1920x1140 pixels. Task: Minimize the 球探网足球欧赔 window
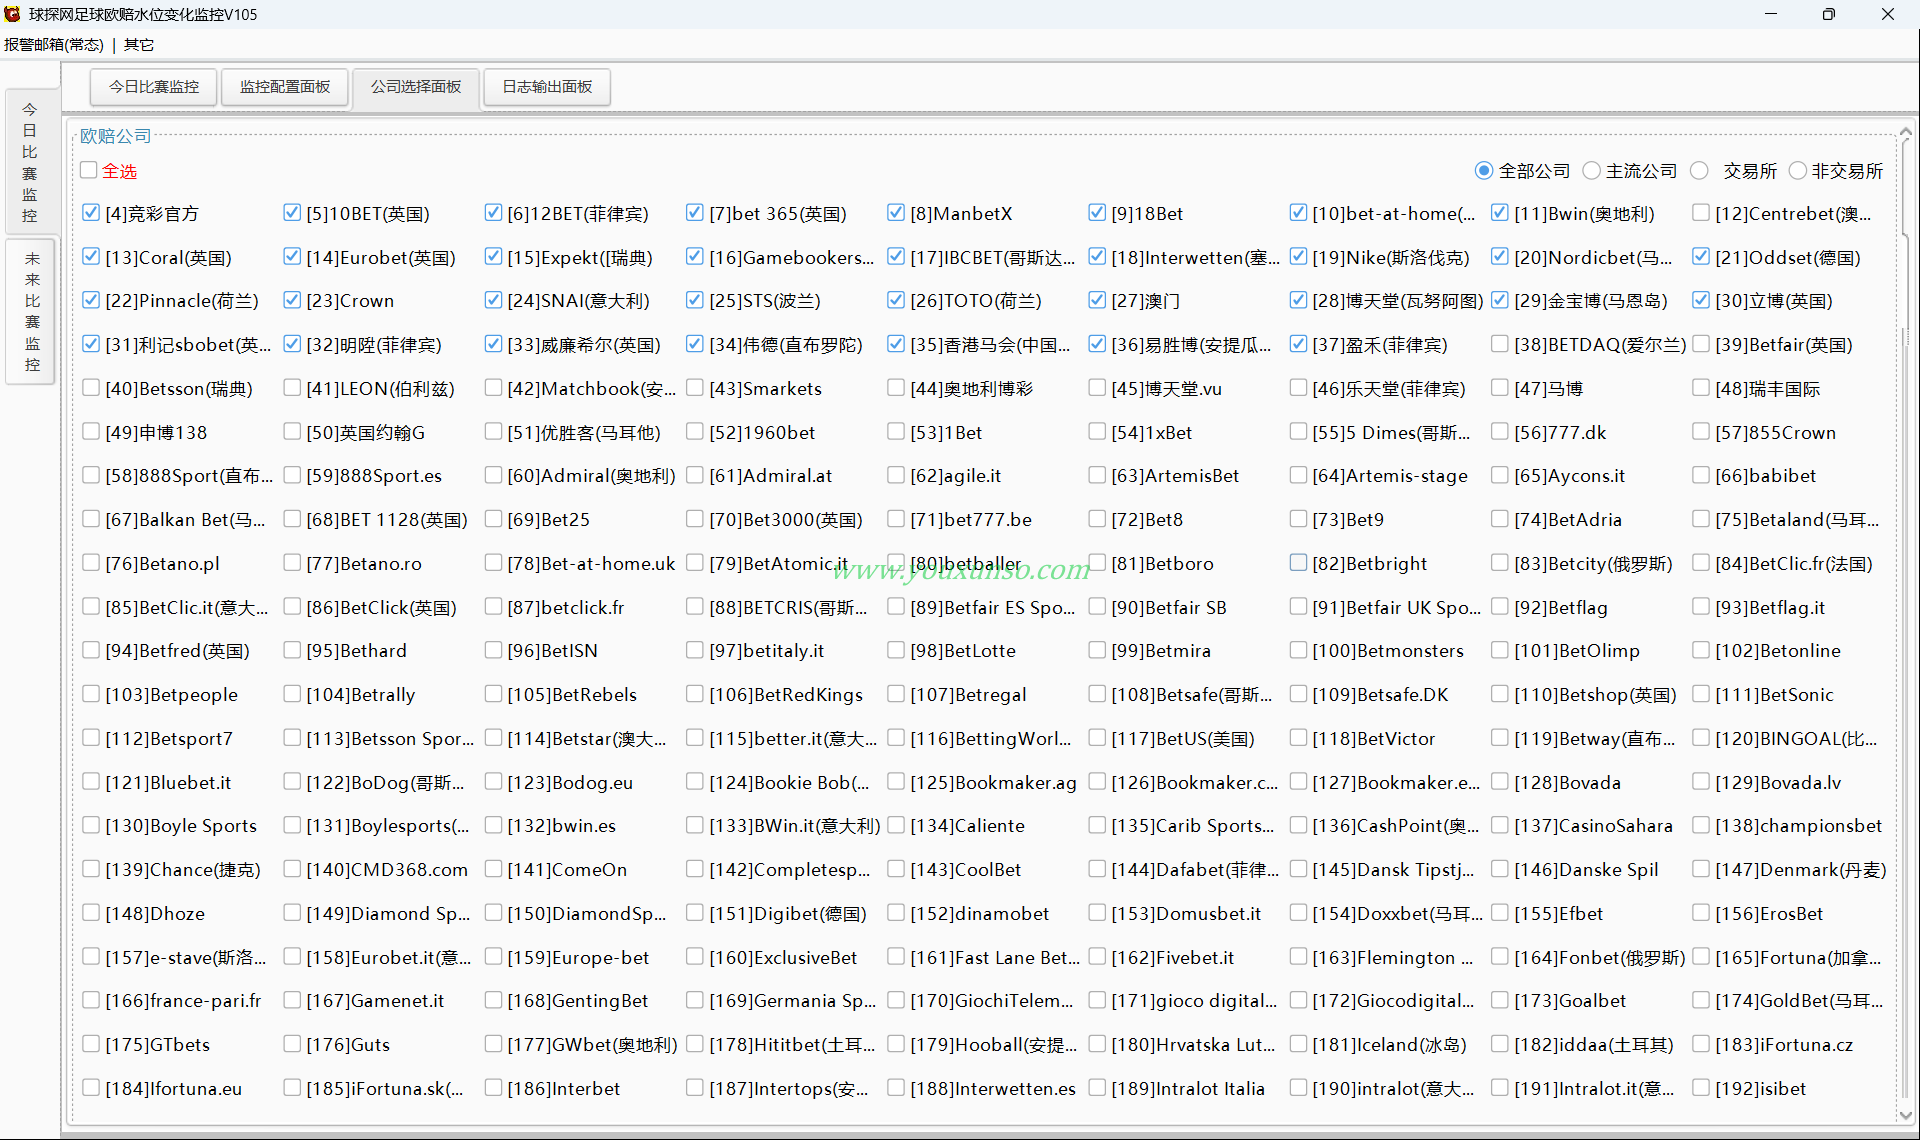click(1771, 14)
